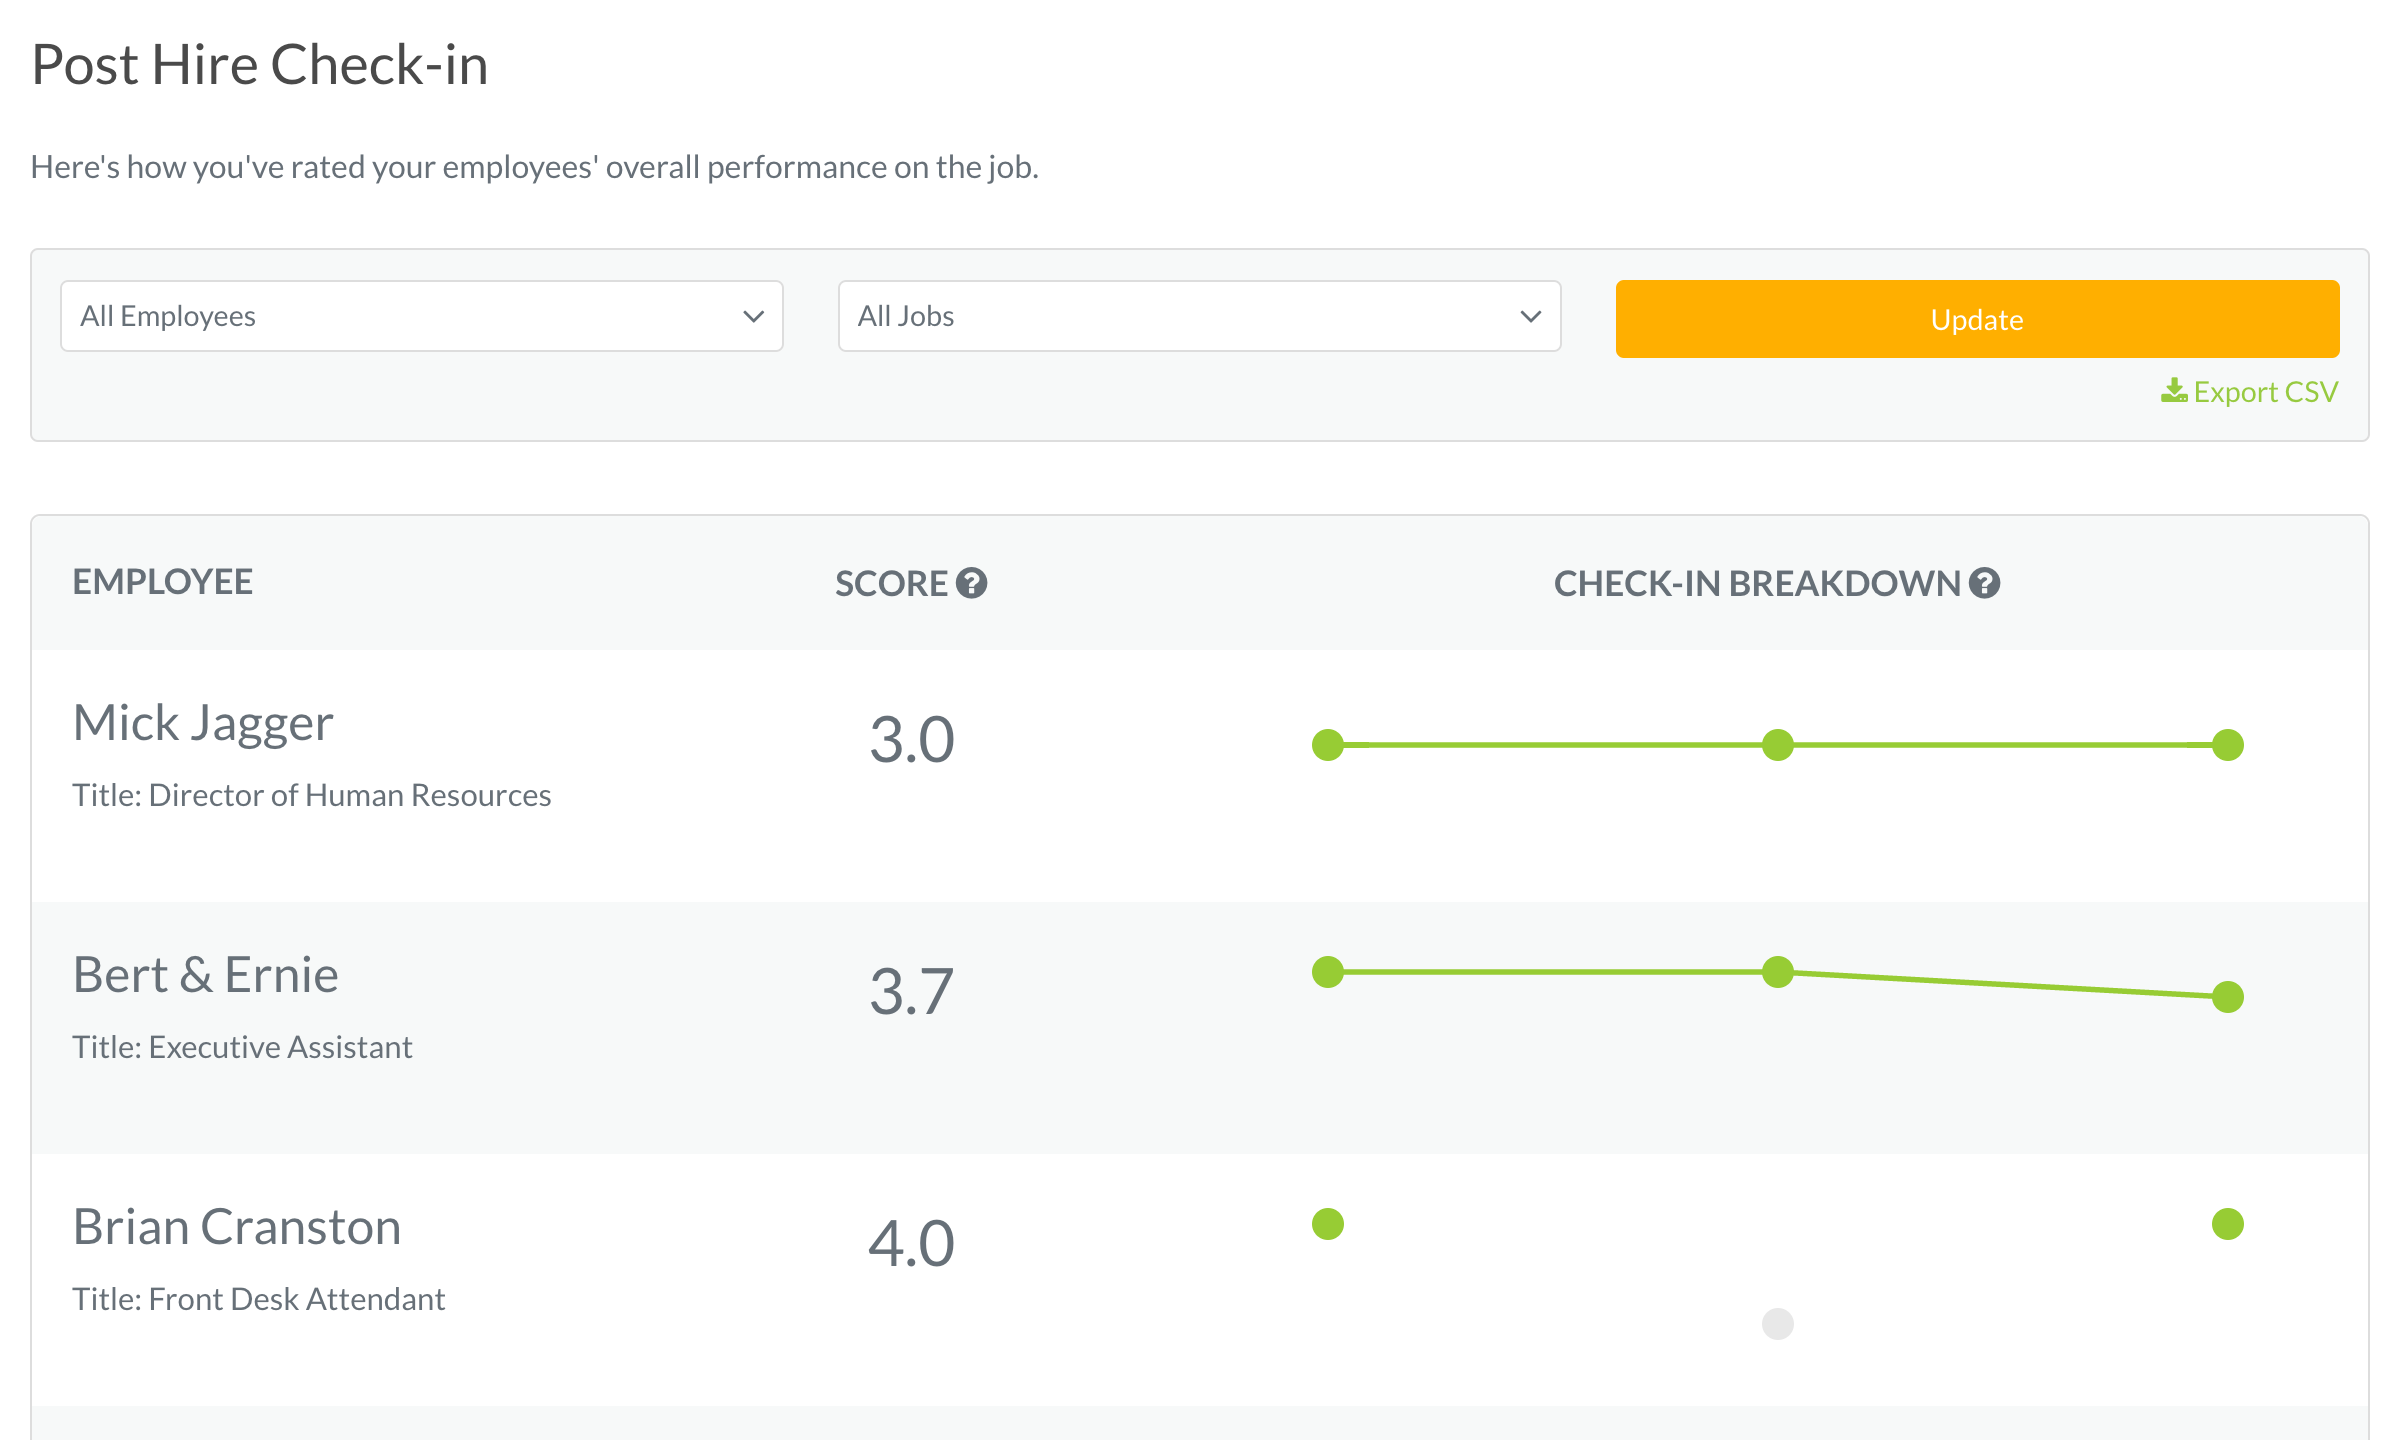Click Mick Jagger's first check-in dot
Image resolution: width=2402 pixels, height=1440 pixels.
click(x=1328, y=745)
